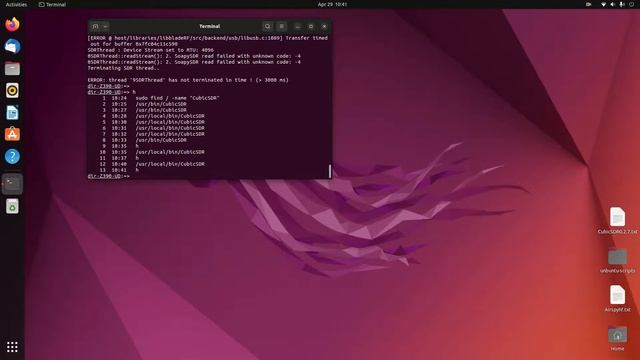Click history entry 8 at 10:33
The height and width of the screenshot is (360, 640).
coord(144,140)
